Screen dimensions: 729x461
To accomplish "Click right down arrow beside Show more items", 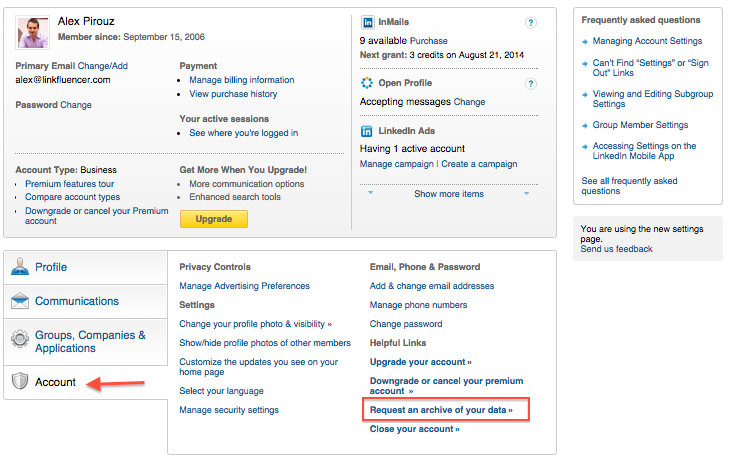I will 526,193.
